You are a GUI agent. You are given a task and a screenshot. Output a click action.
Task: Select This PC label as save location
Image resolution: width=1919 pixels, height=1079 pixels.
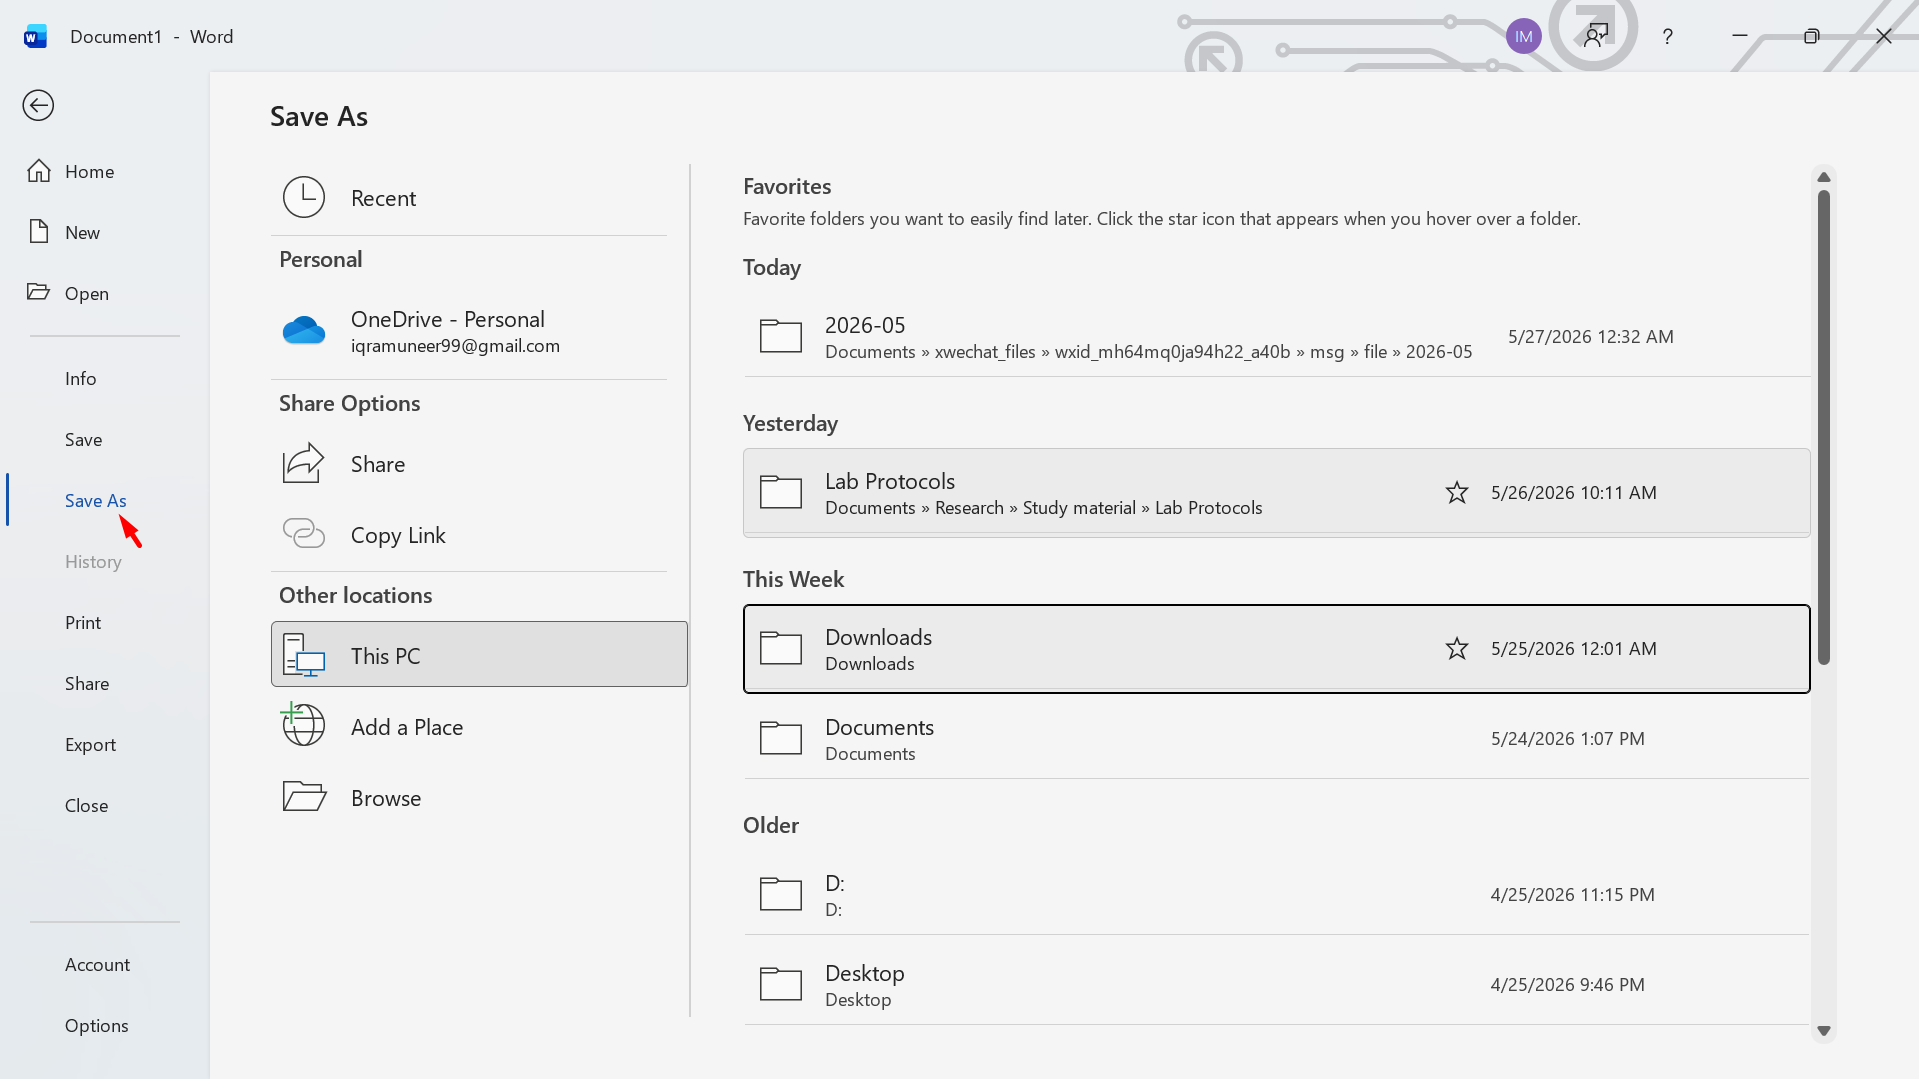point(386,656)
